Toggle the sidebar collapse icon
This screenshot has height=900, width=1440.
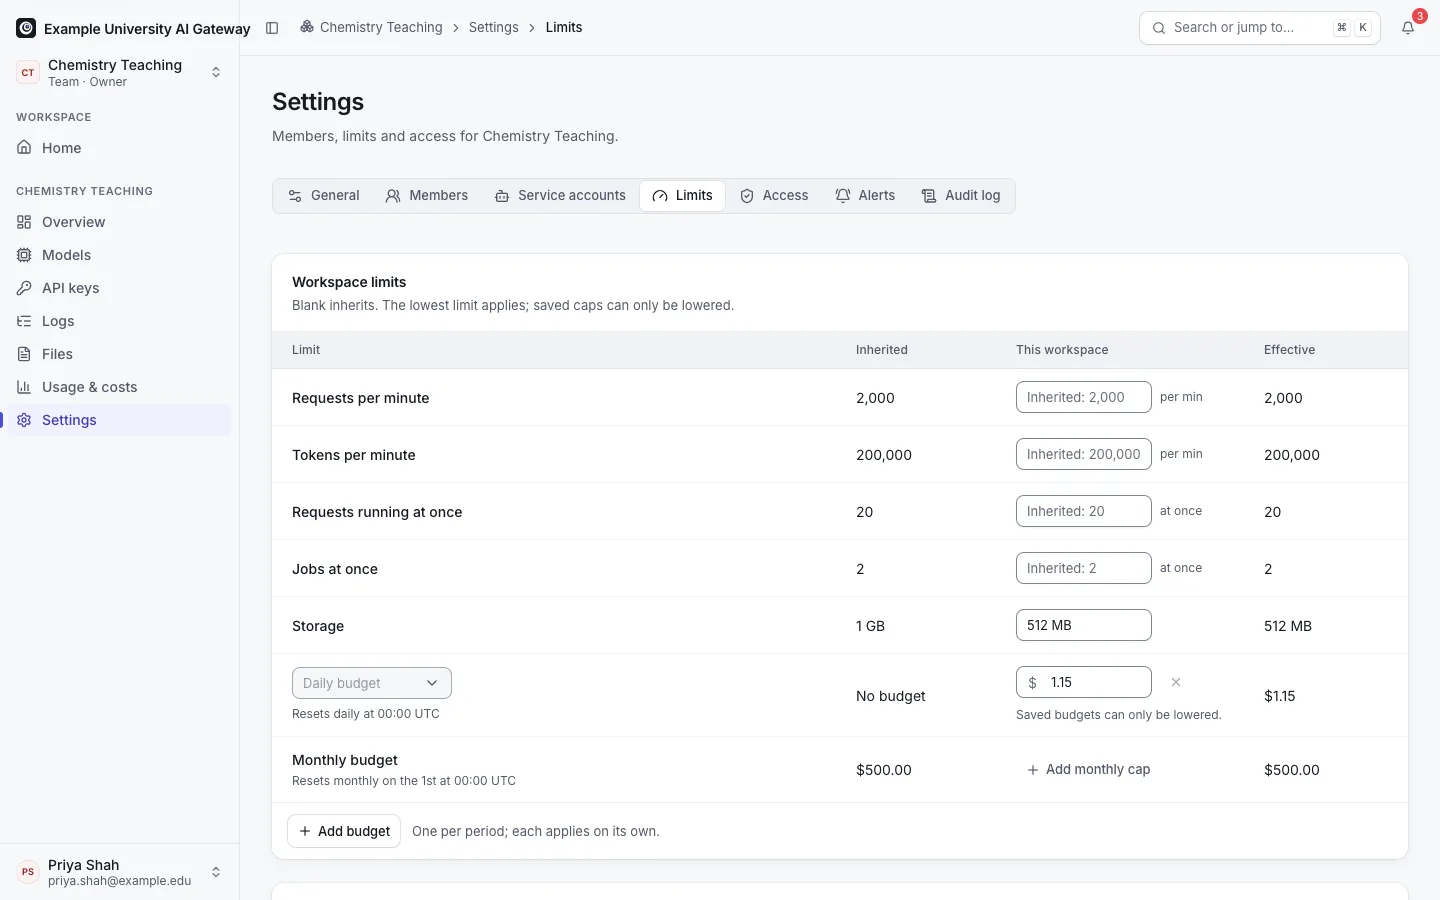click(272, 28)
